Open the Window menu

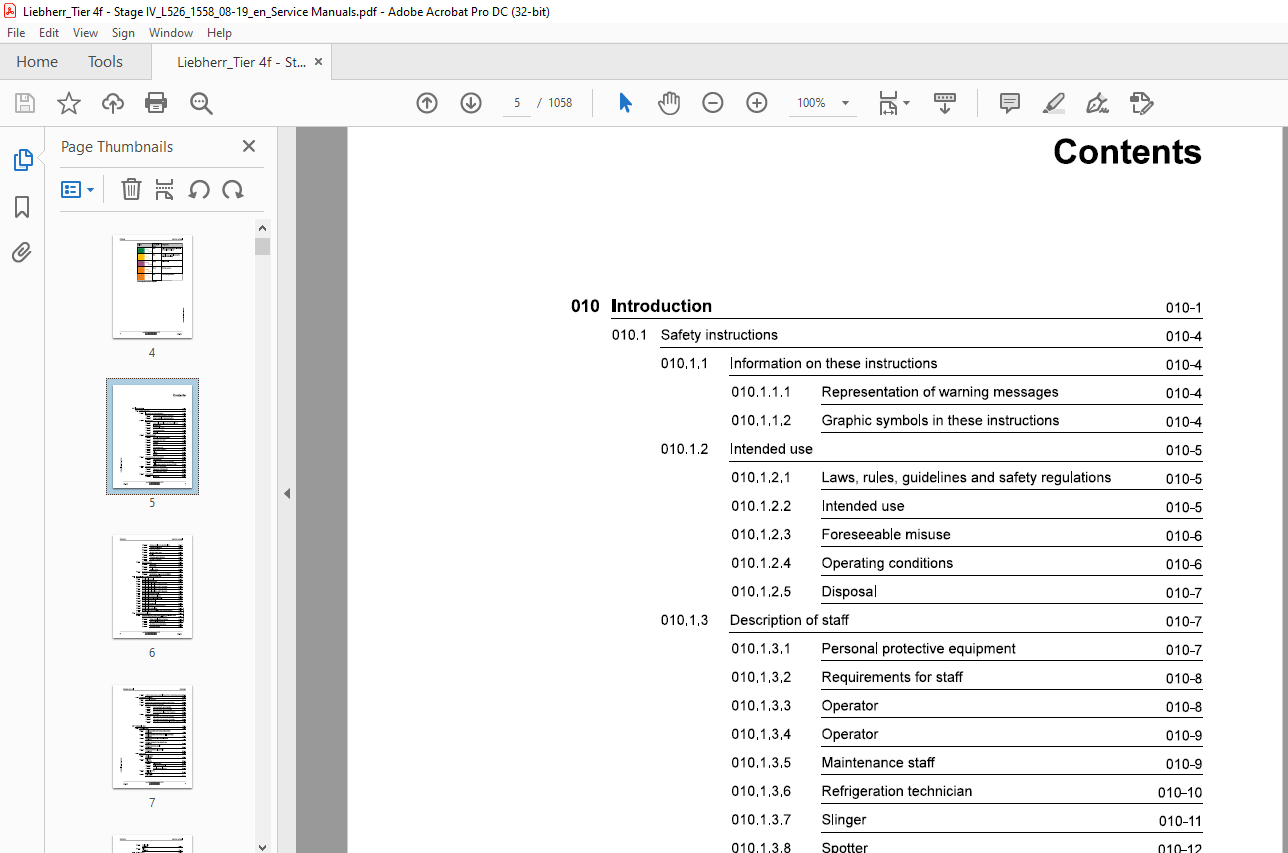tap(171, 33)
